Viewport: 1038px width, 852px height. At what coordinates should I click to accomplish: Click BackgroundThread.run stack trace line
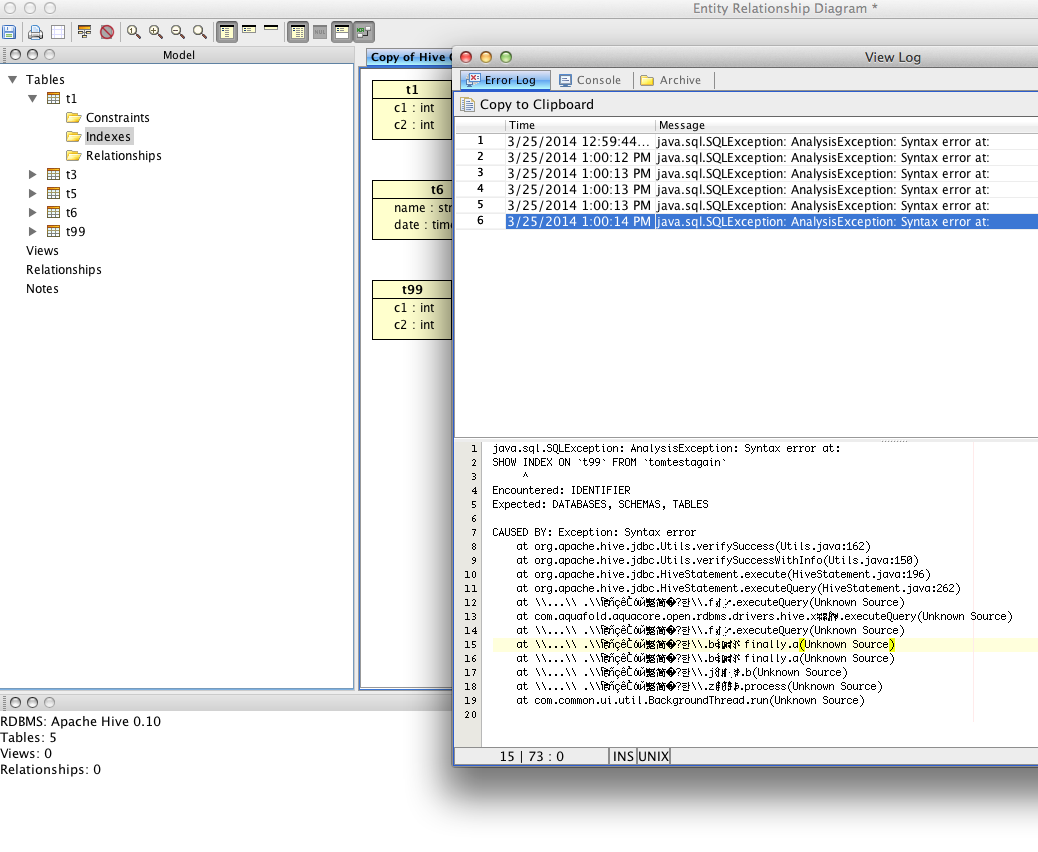click(690, 700)
